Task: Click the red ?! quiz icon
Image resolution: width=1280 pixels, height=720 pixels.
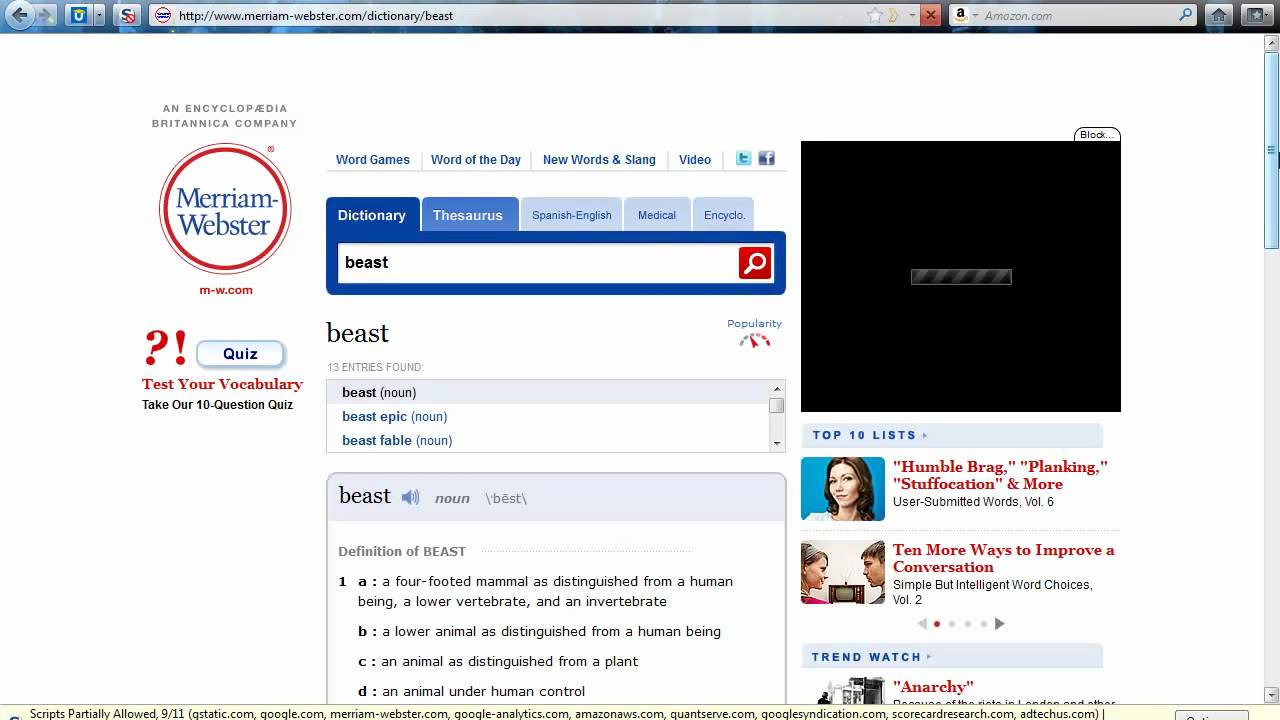Action: (x=166, y=348)
